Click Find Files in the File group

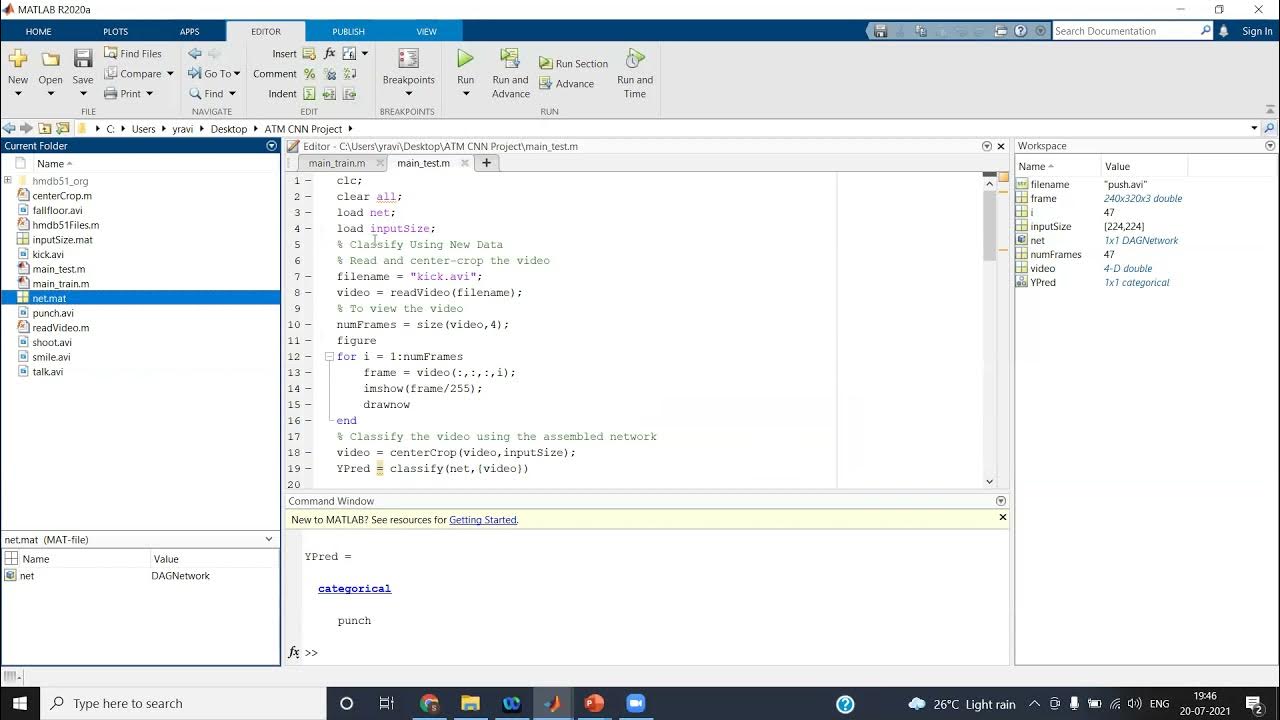[x=132, y=54]
